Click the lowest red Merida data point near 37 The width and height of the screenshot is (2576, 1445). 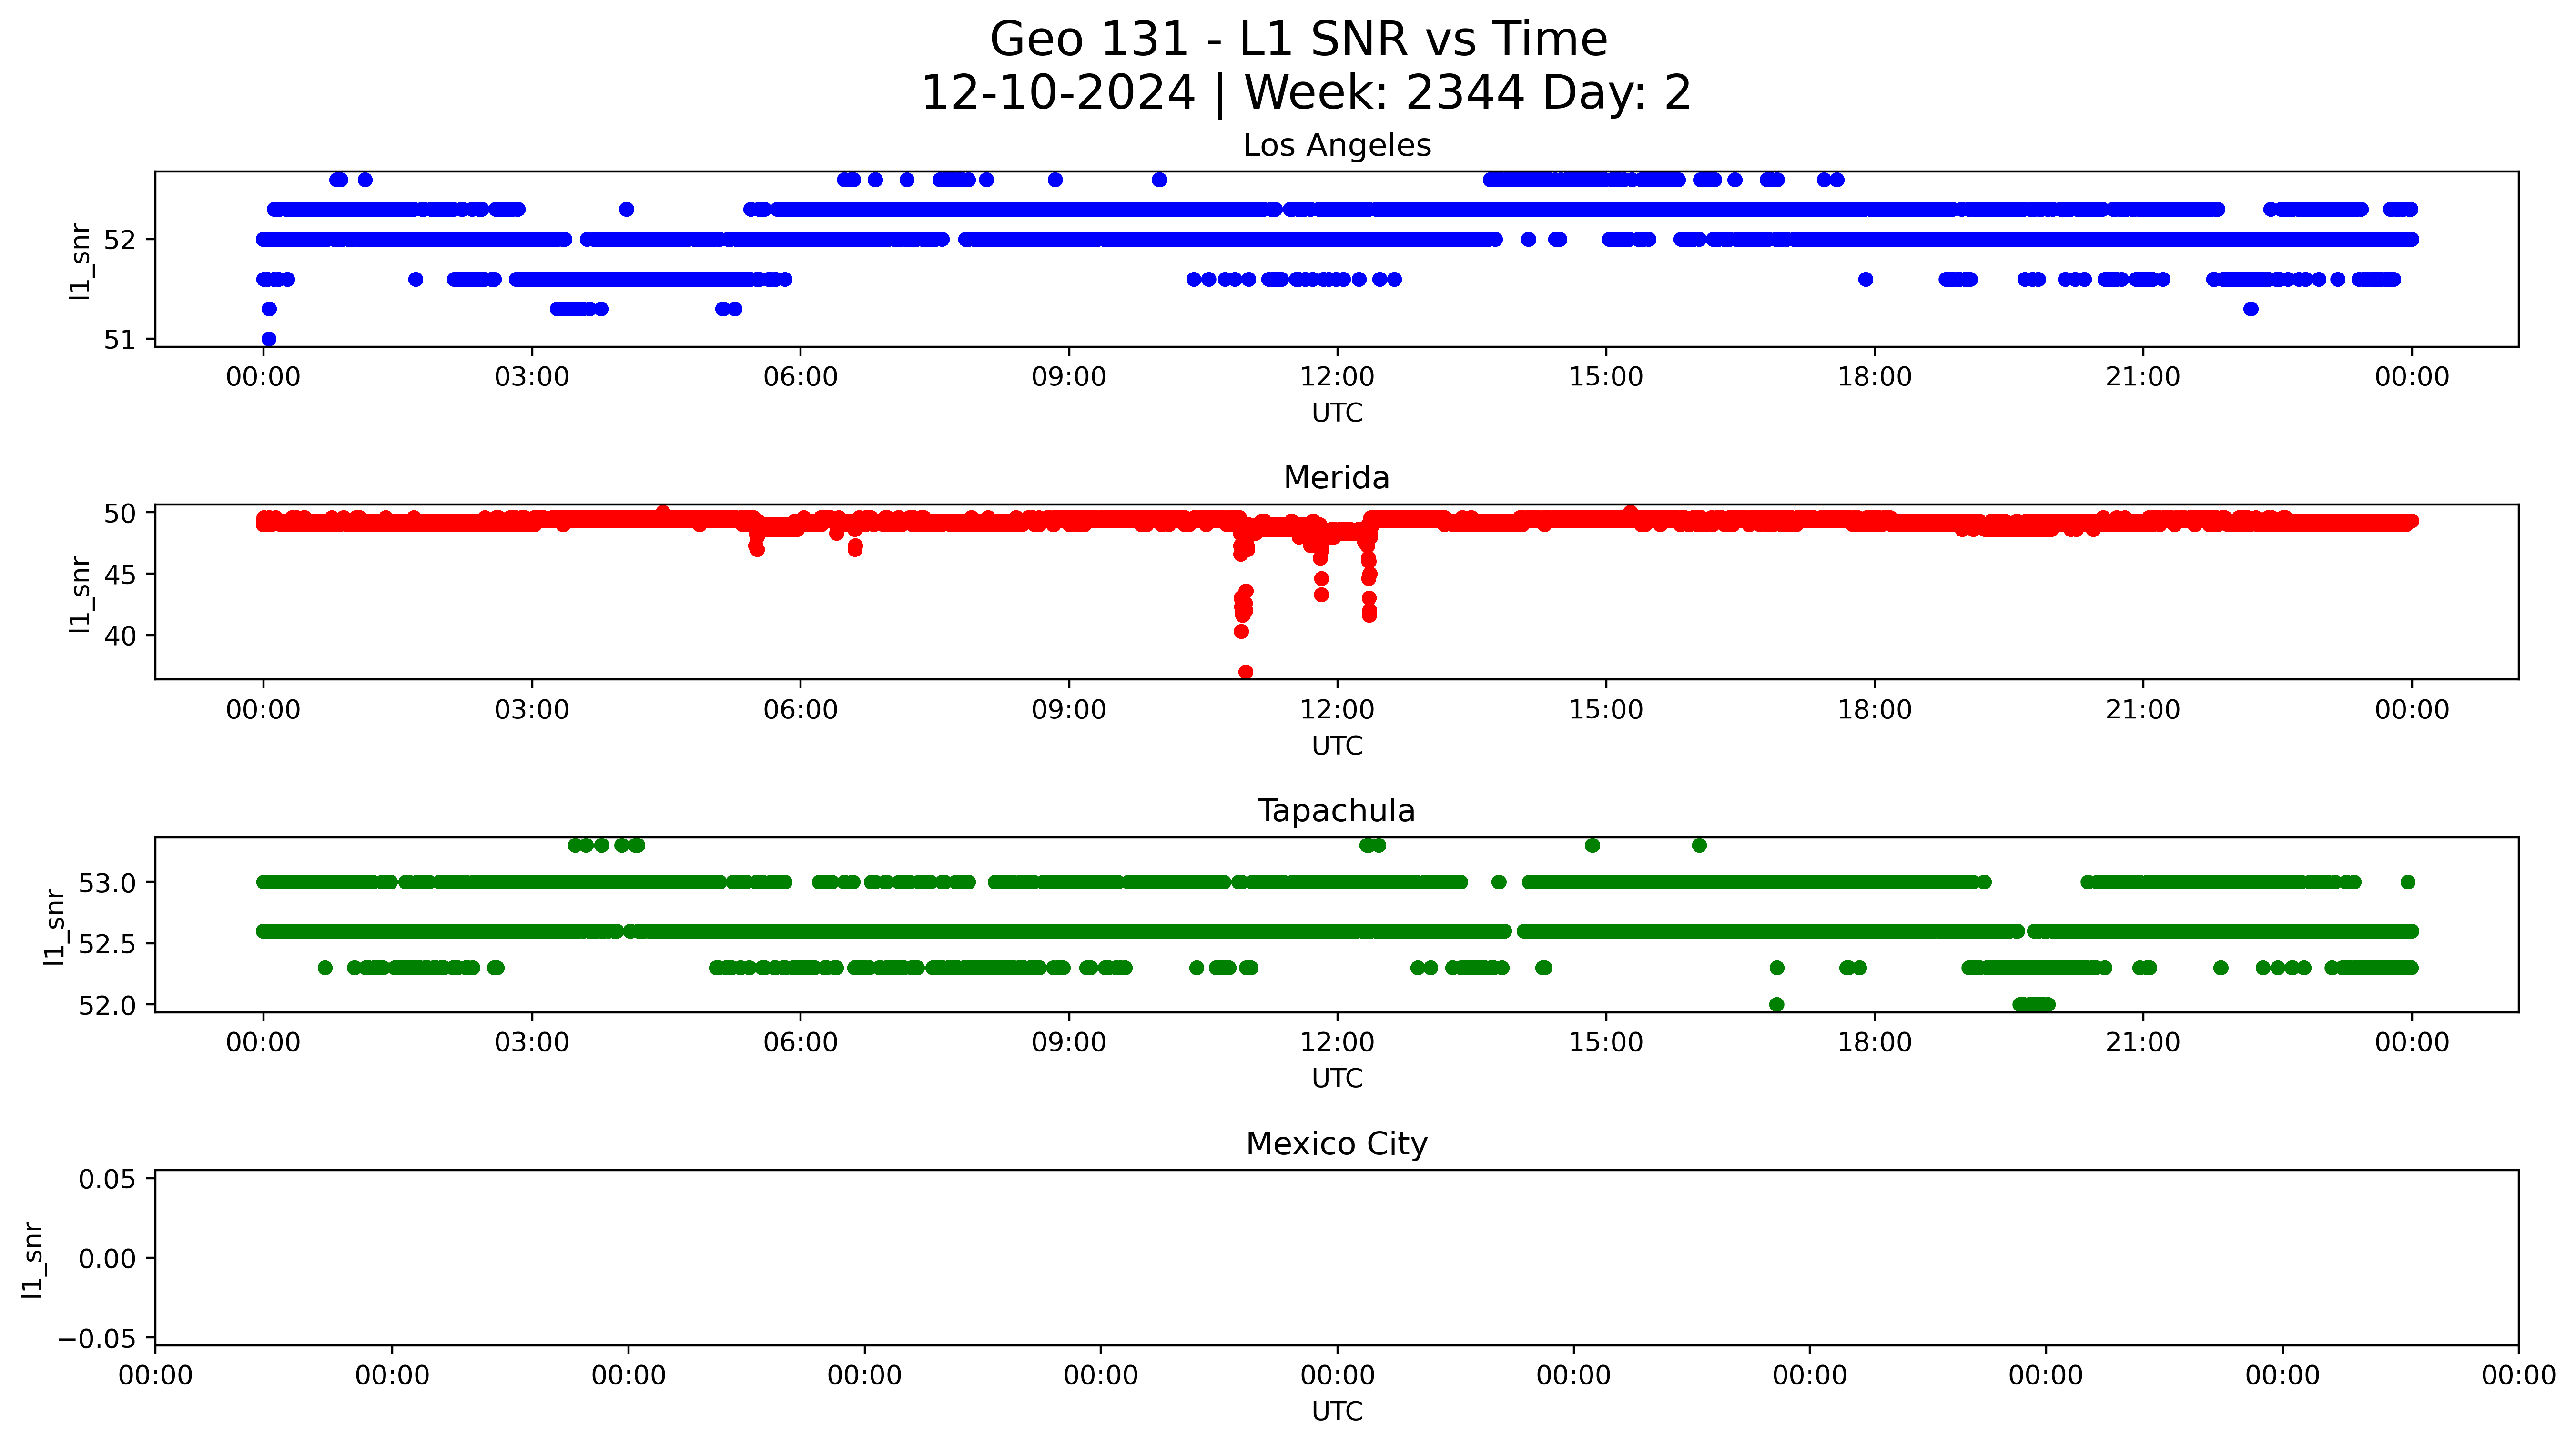coord(1245,672)
